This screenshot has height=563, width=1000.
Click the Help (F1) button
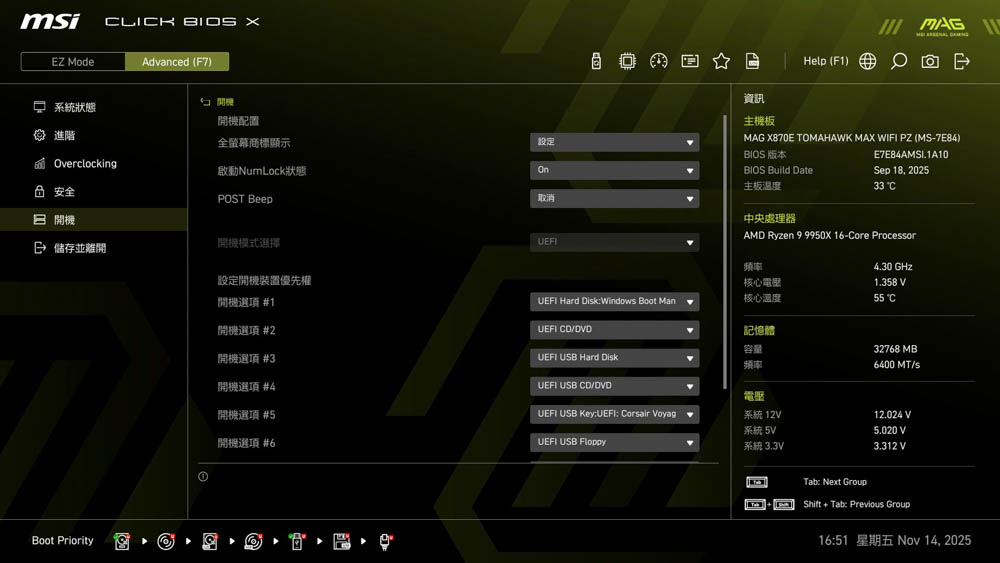click(x=825, y=61)
